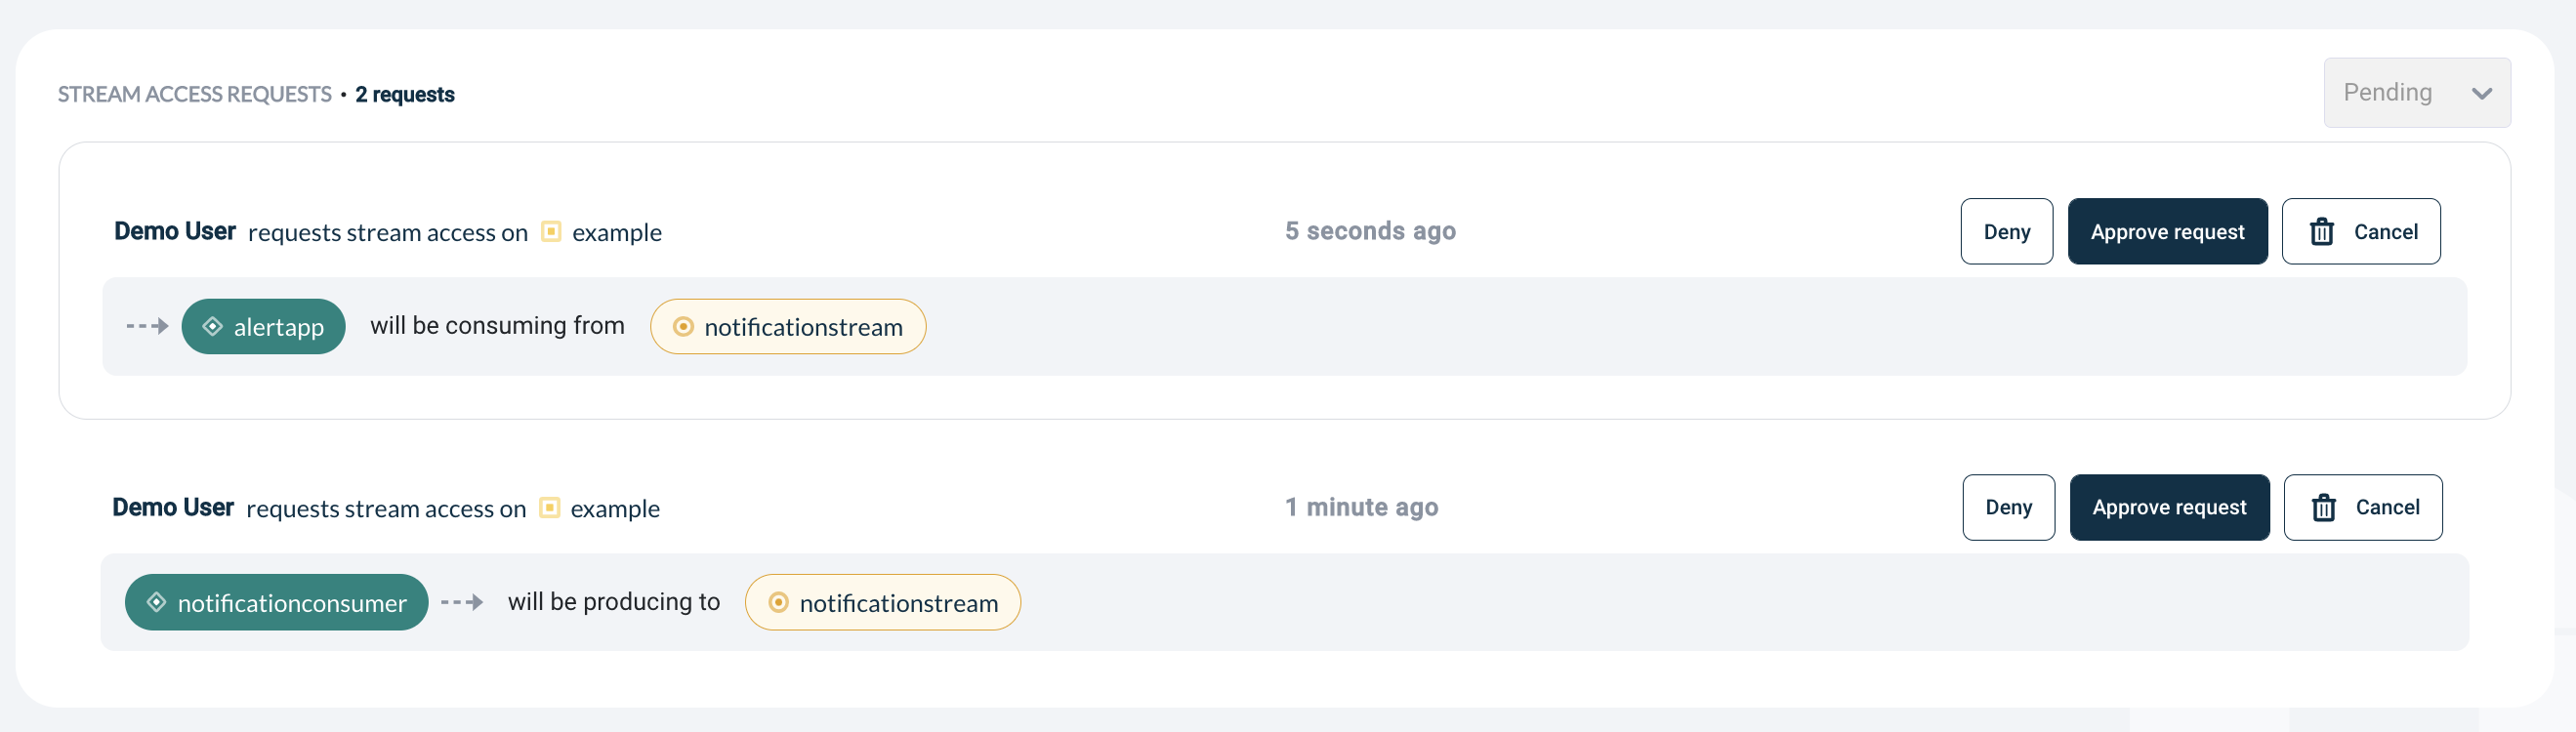Open the example link in second request
2576x732 pixels.
pyautogui.click(x=615, y=509)
